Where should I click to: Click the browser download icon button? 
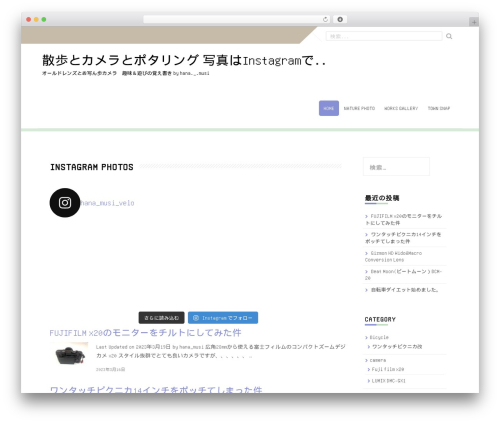click(340, 19)
